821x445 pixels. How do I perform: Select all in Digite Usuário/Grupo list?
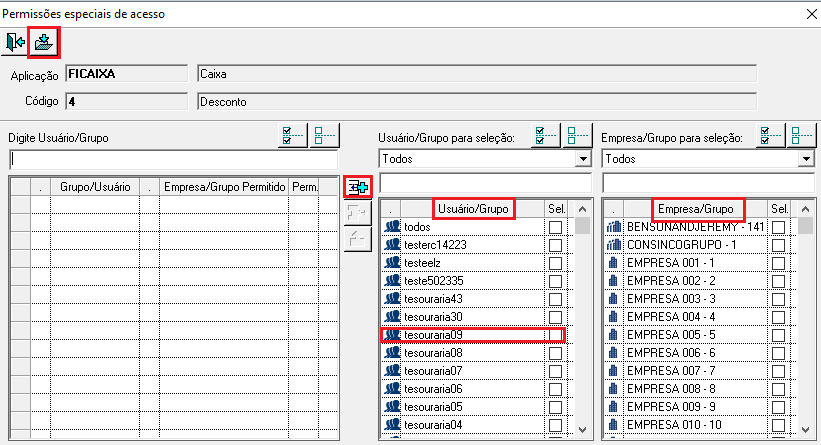pos(292,136)
